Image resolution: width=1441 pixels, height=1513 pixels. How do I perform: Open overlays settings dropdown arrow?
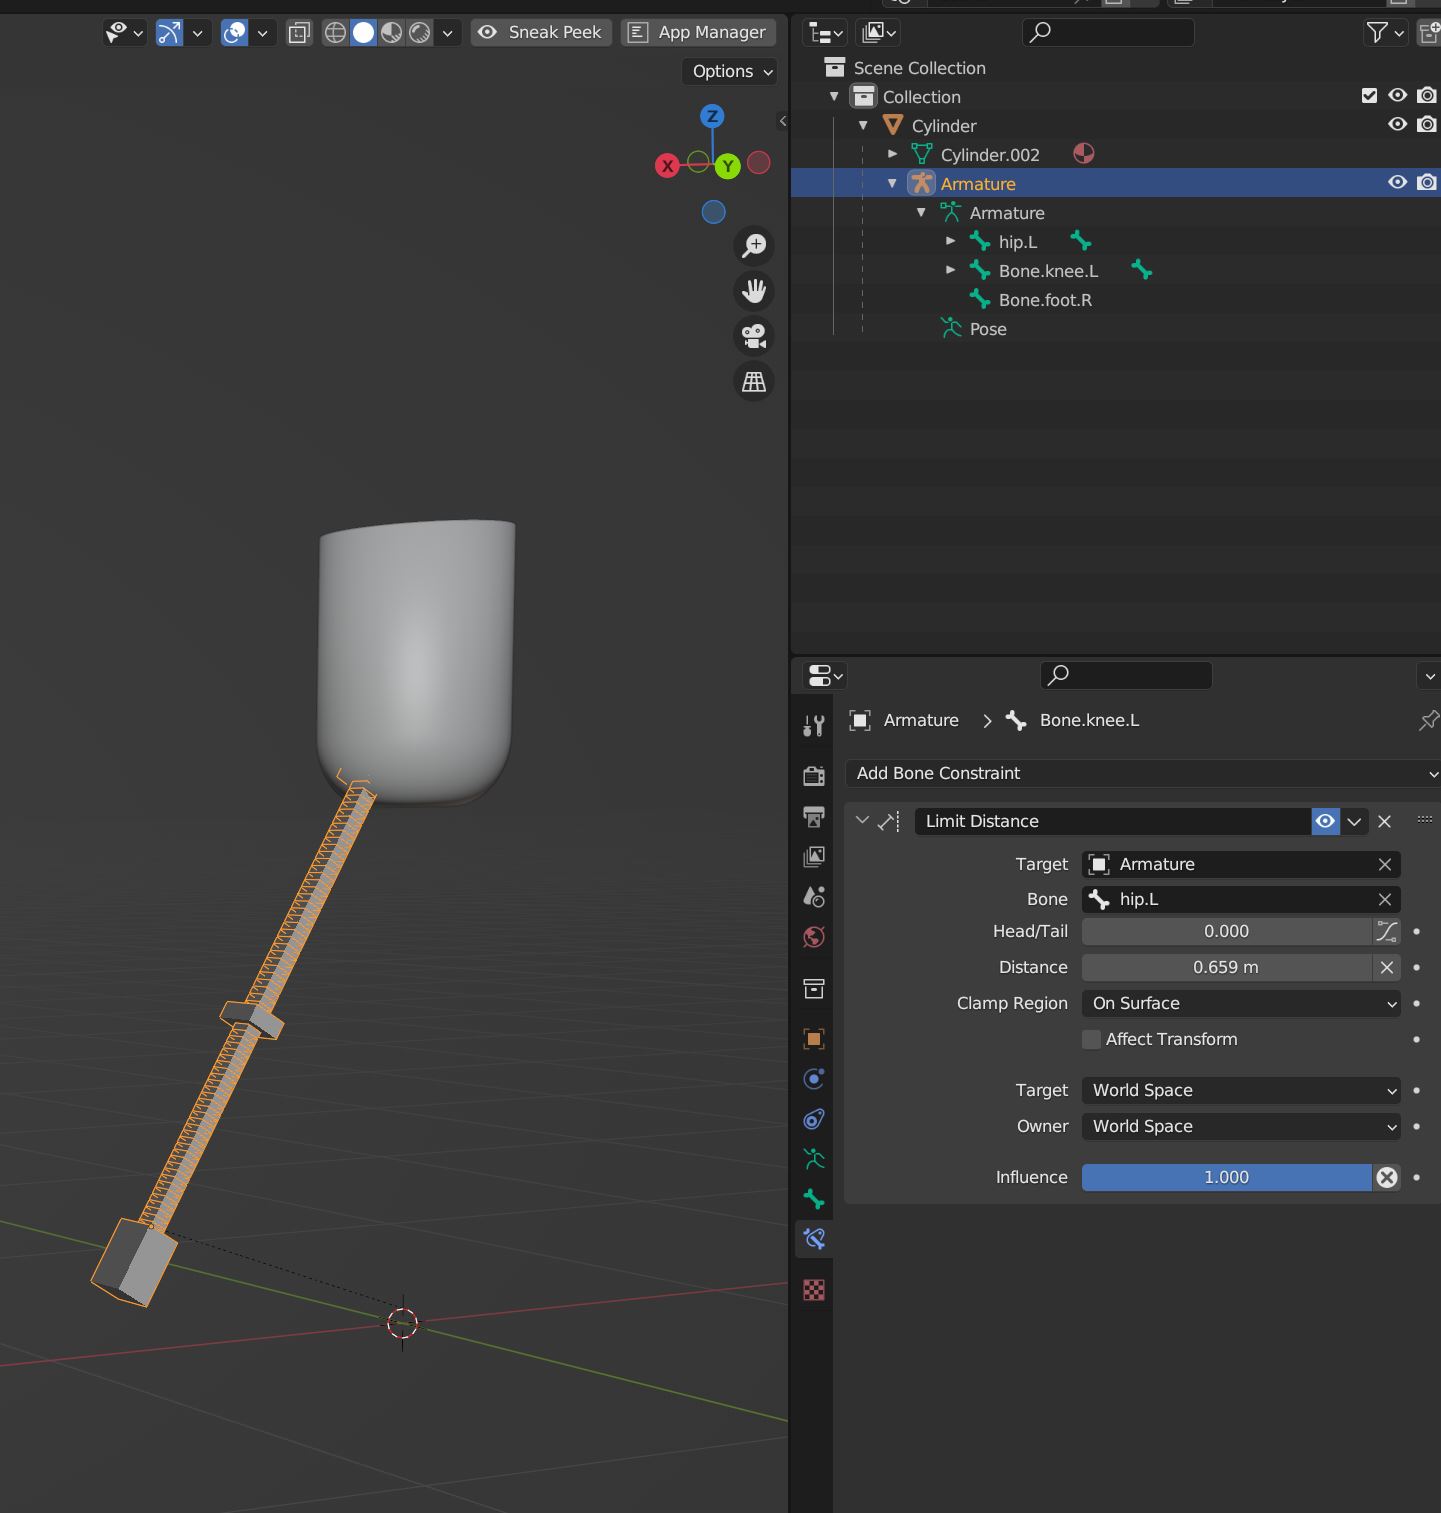(262, 33)
